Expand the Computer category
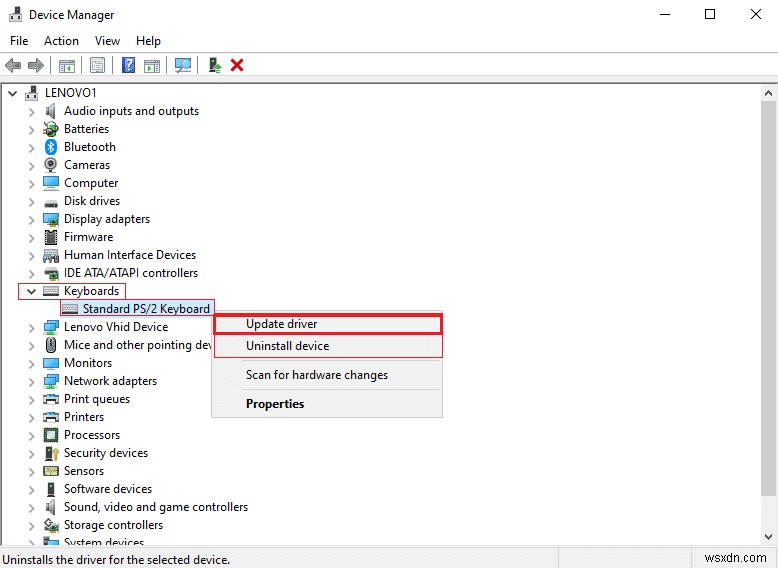Viewport: 778px width, 568px height. (32, 184)
